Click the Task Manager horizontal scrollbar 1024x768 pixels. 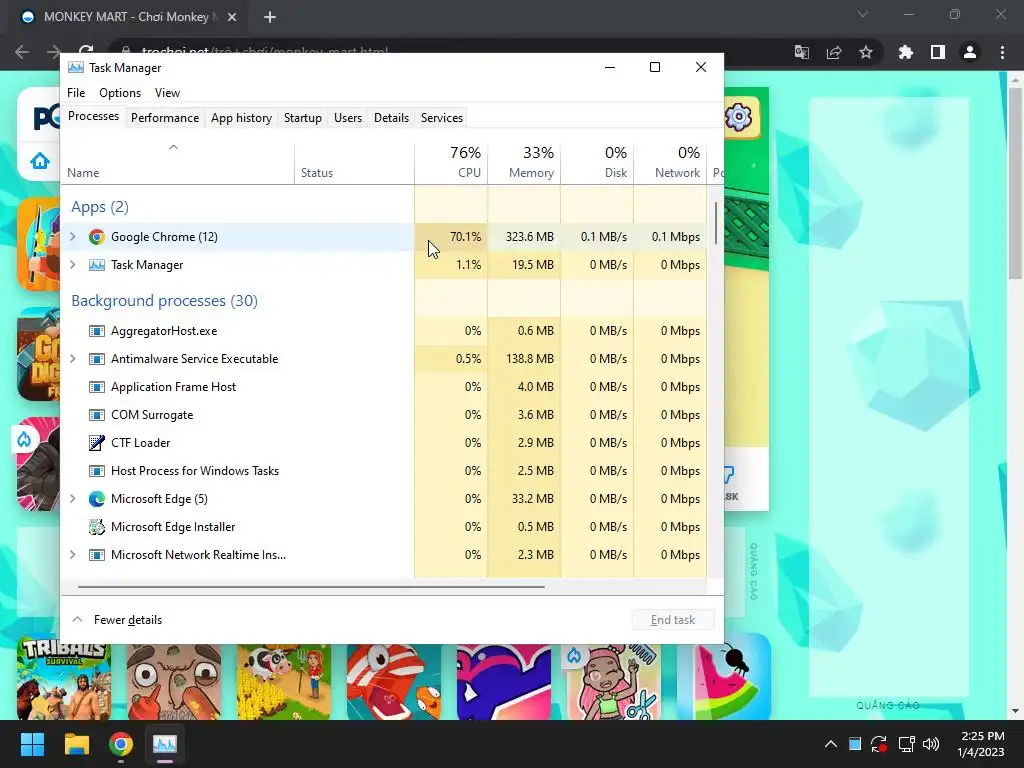311,586
